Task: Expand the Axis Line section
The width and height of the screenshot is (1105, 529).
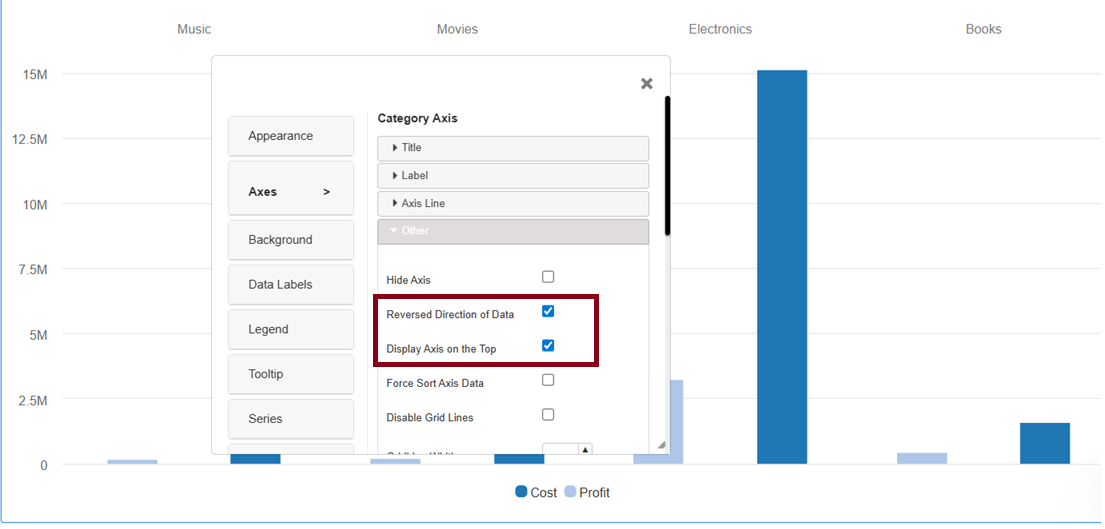Action: click(x=512, y=204)
